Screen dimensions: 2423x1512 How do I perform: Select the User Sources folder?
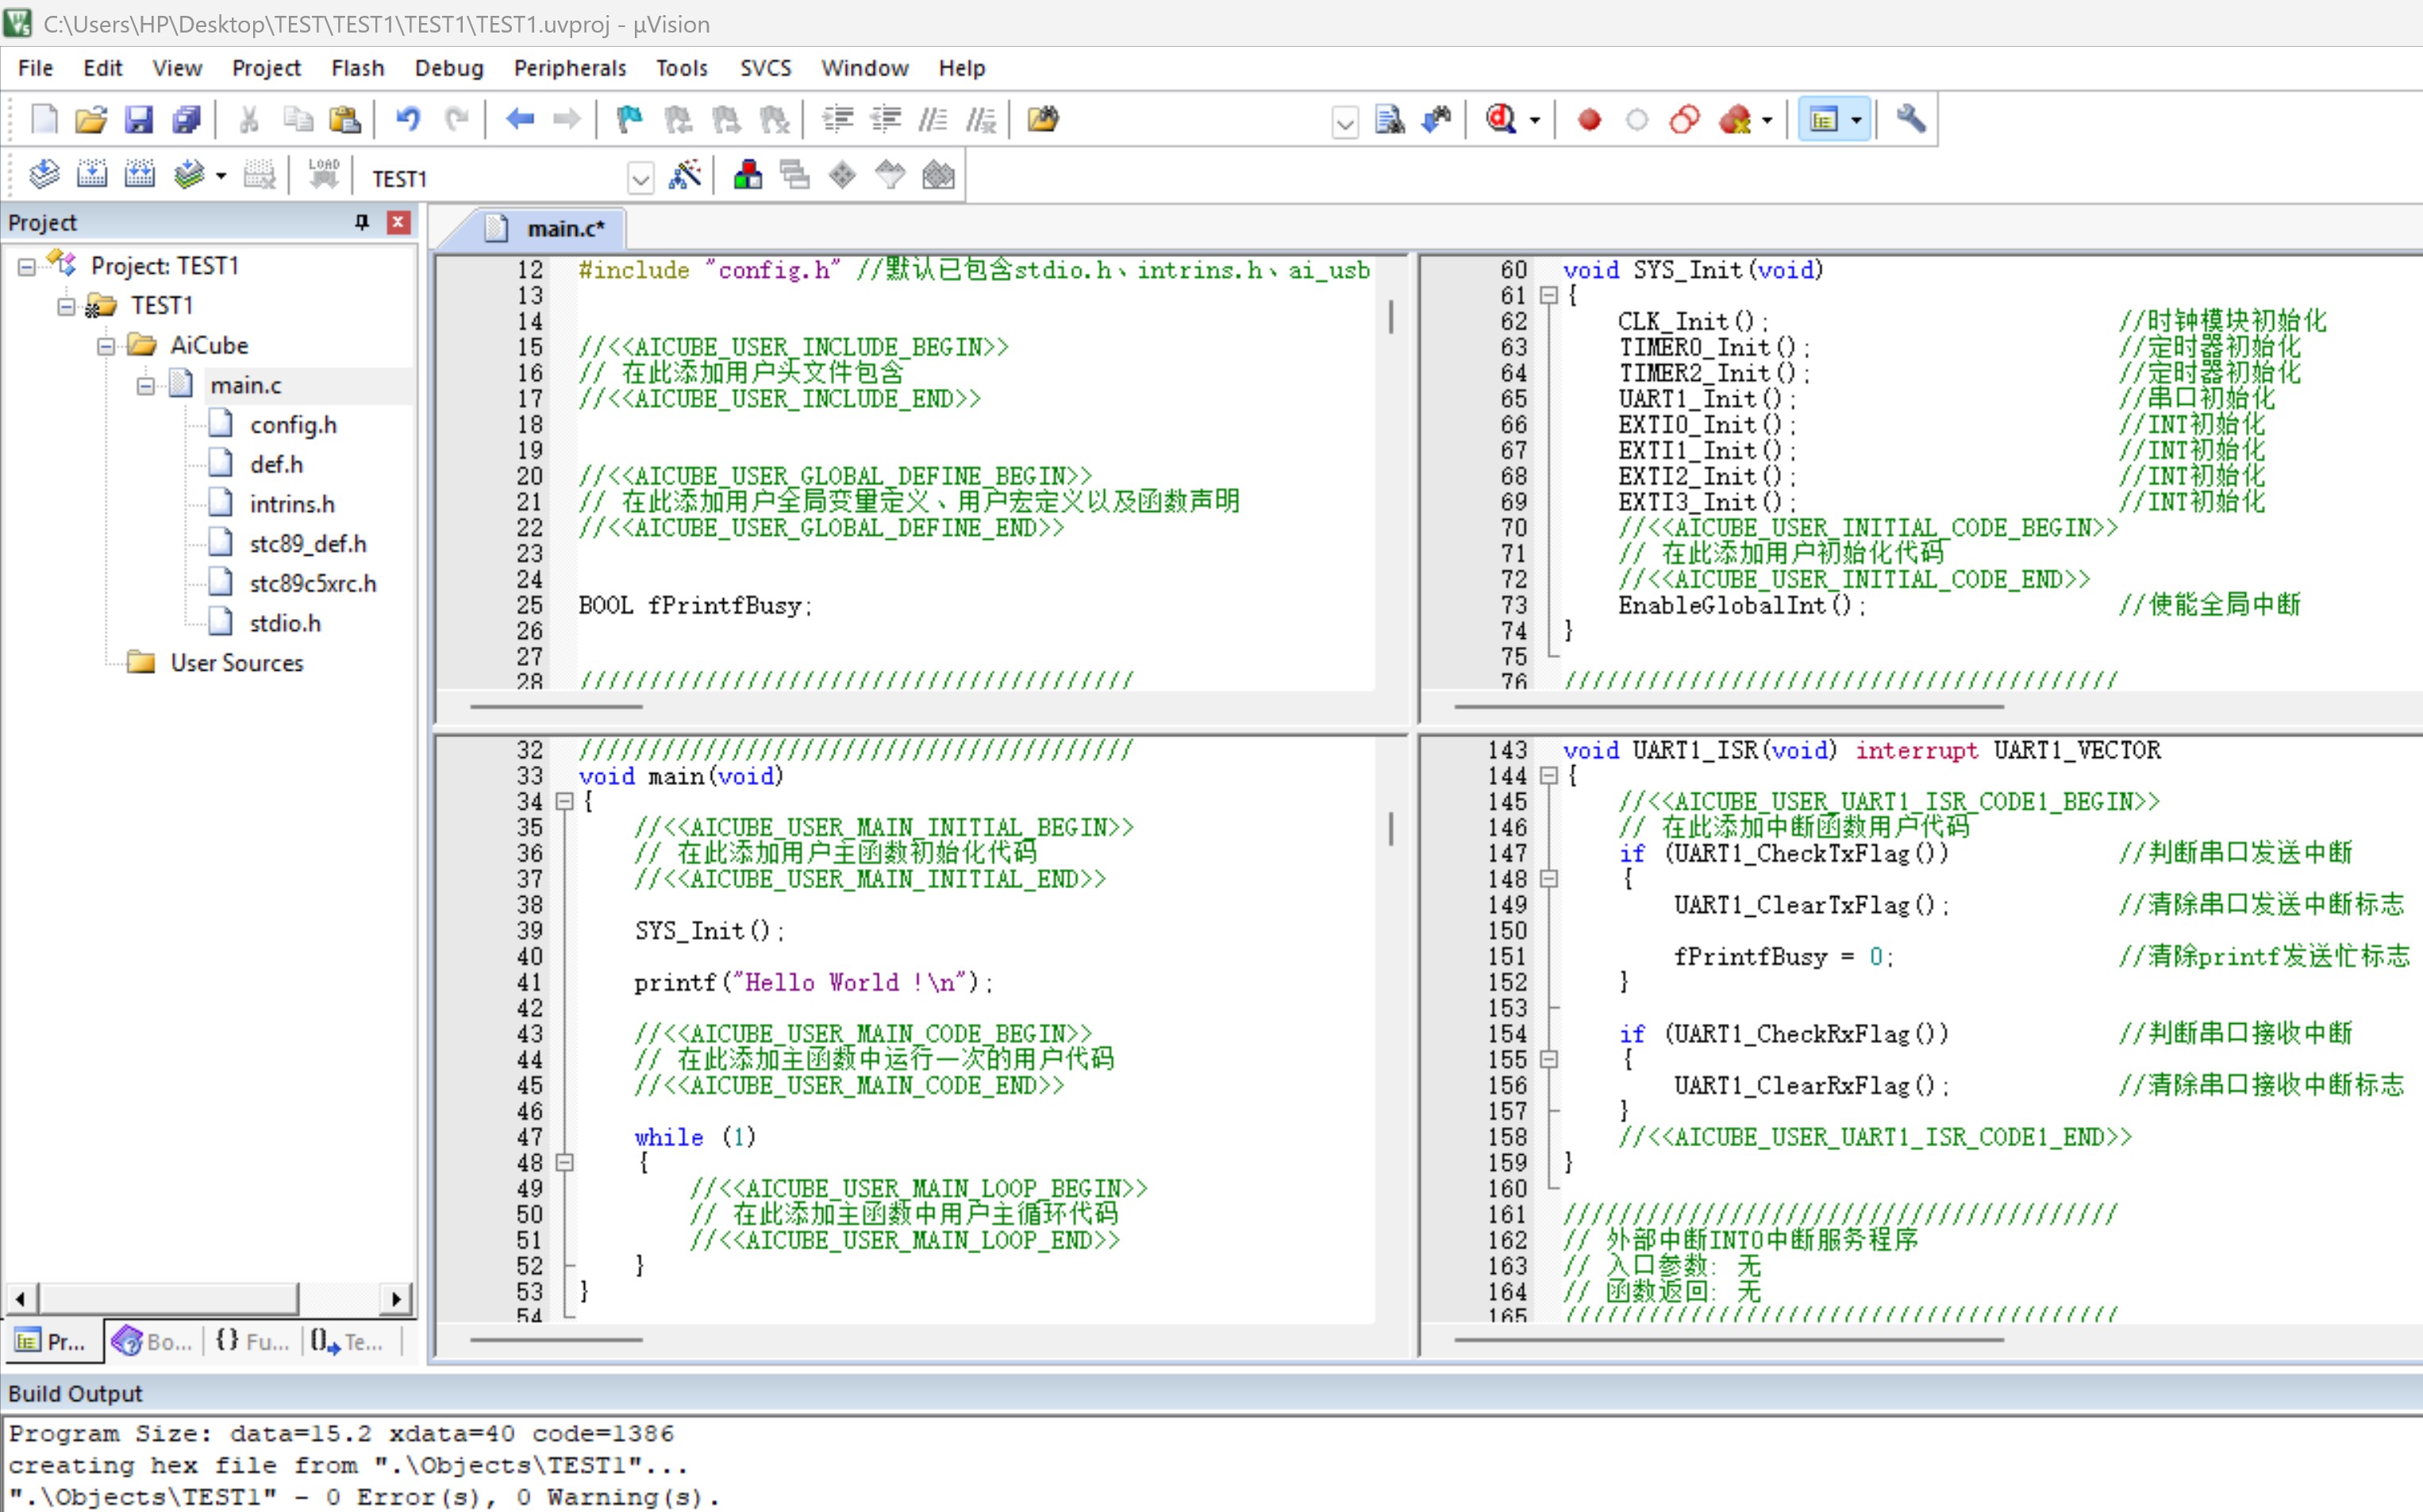pos(237,663)
